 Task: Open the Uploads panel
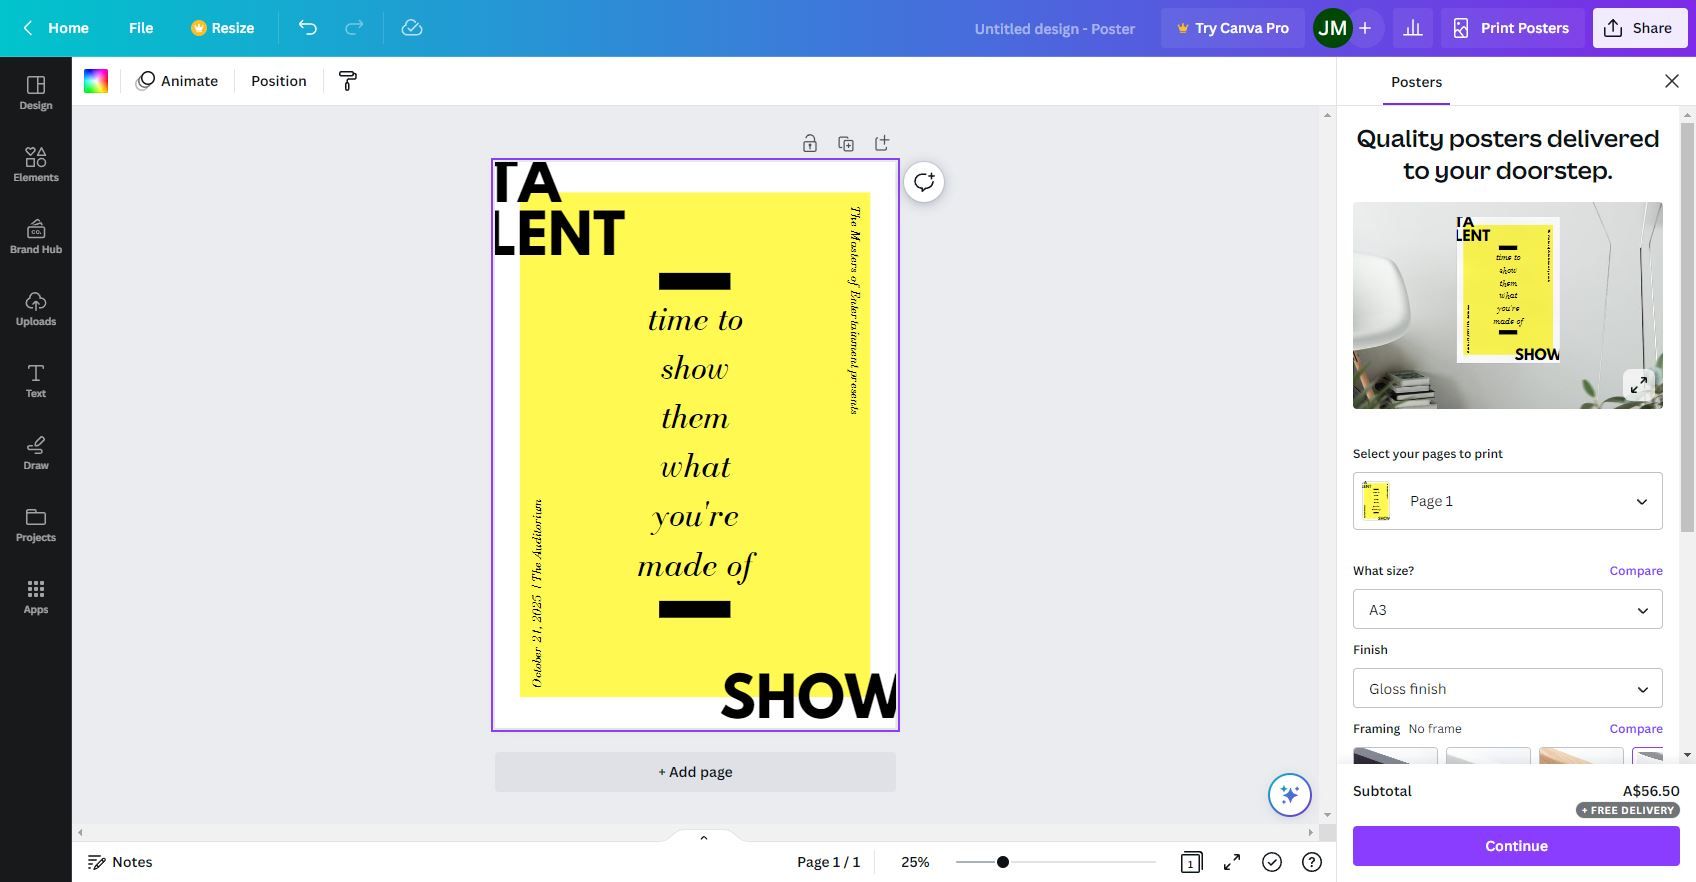(x=36, y=308)
